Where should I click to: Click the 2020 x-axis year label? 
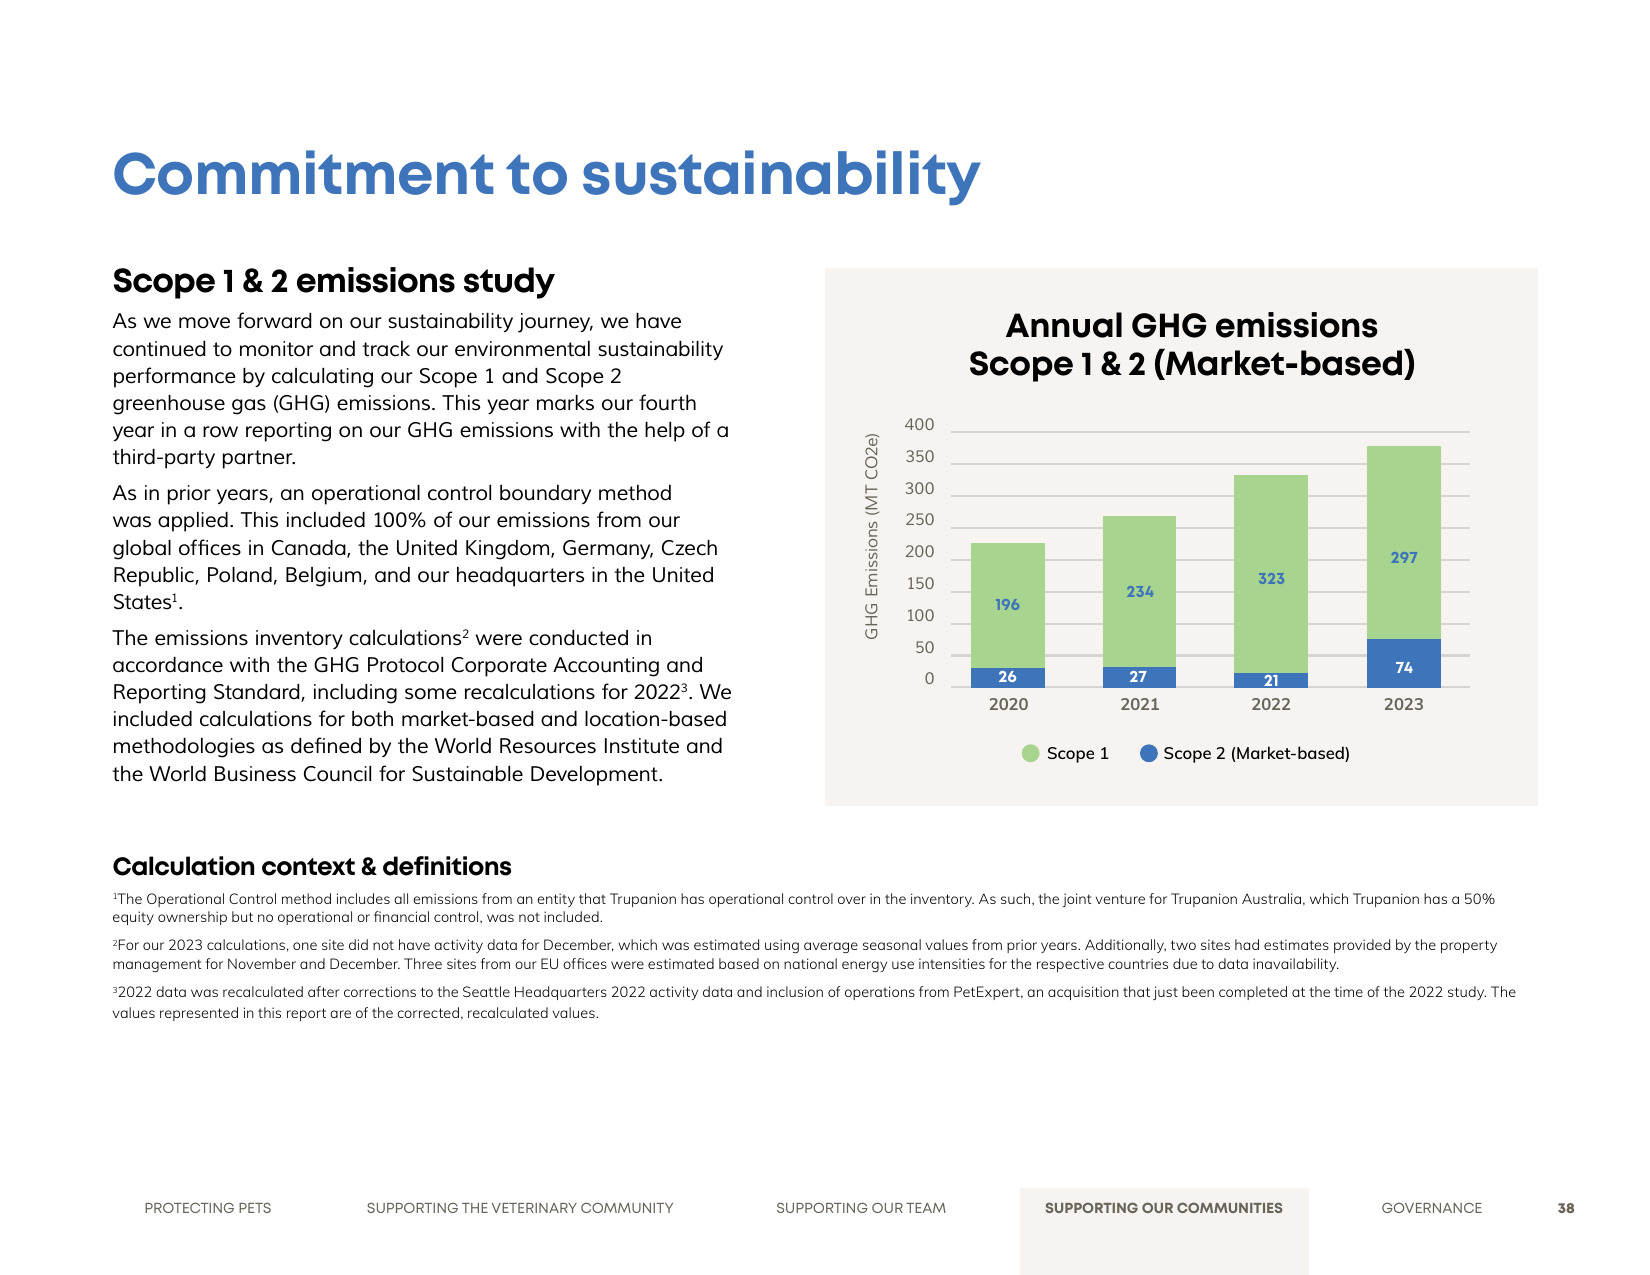1008,704
